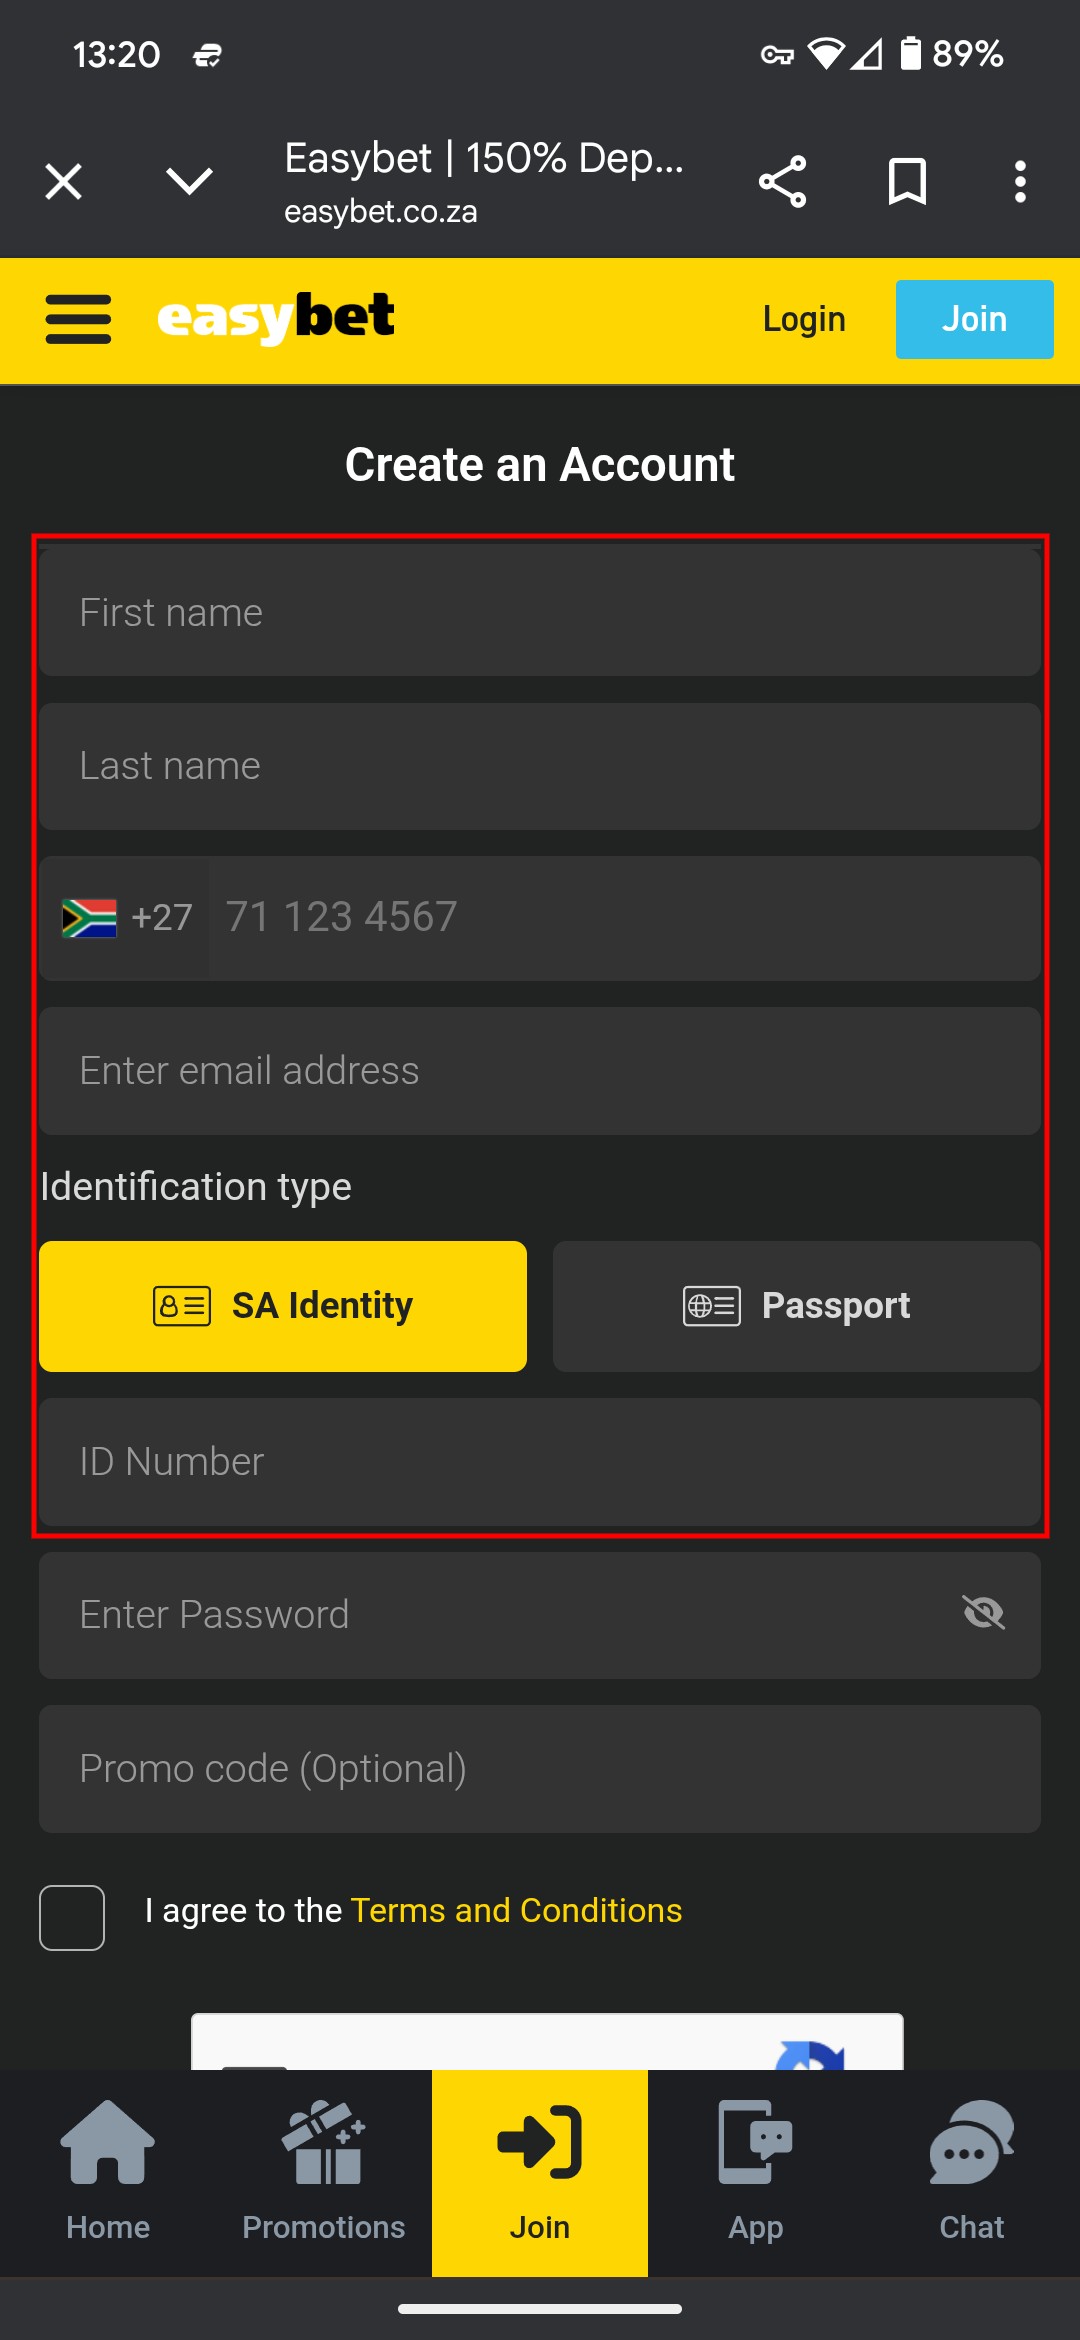Tap the share icon in browser bar

tap(782, 181)
